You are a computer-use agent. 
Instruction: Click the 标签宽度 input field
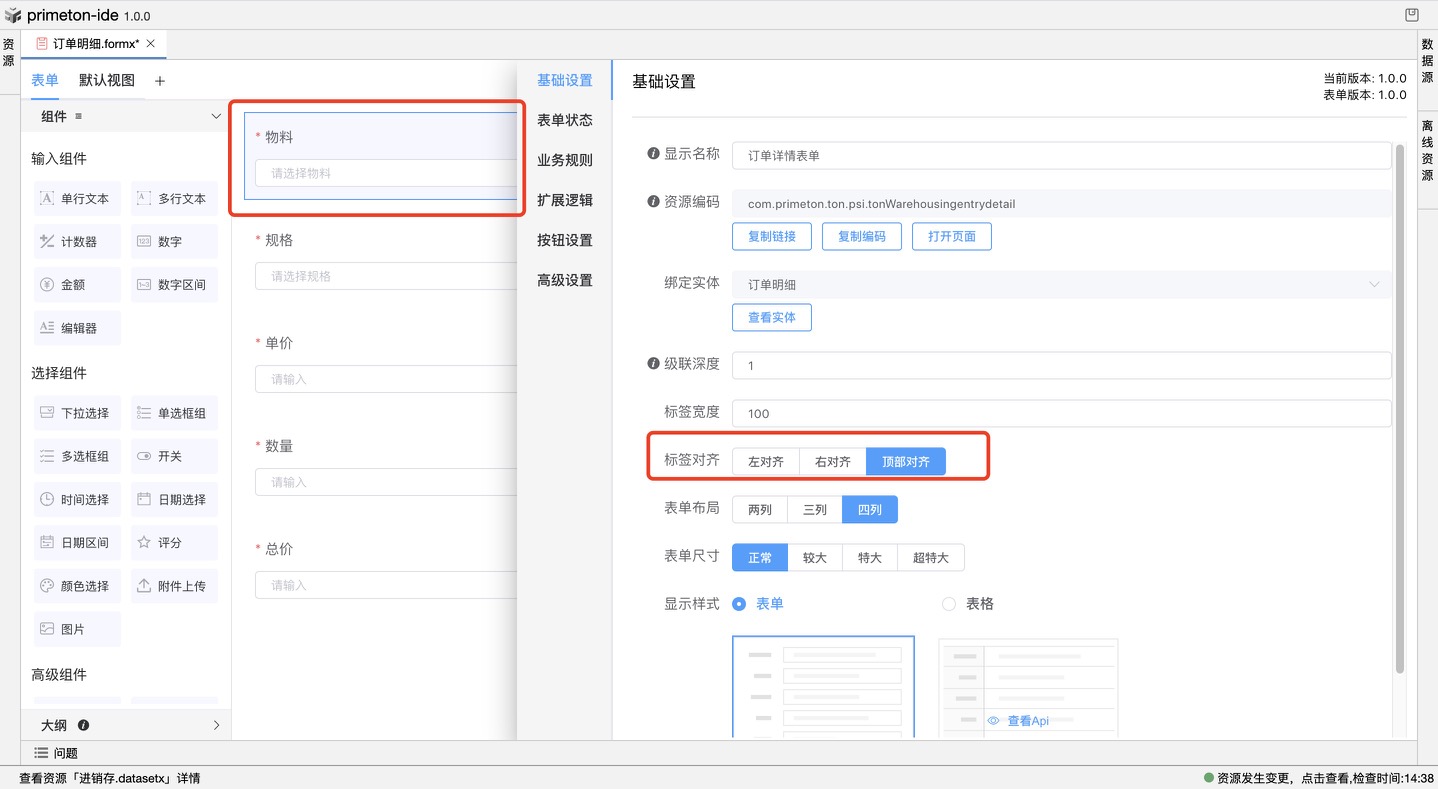(x=1060, y=413)
